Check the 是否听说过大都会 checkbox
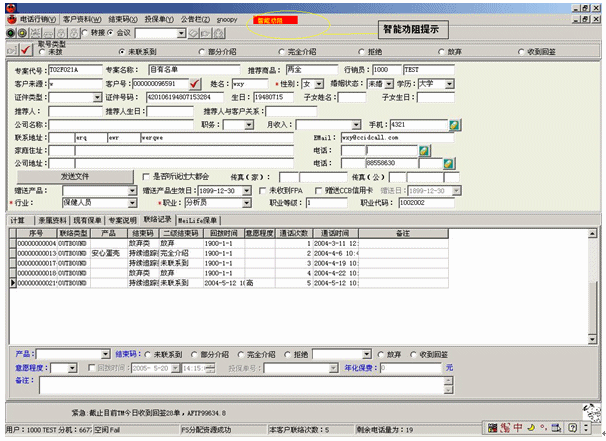This screenshot has height=441, width=606. tap(146, 177)
